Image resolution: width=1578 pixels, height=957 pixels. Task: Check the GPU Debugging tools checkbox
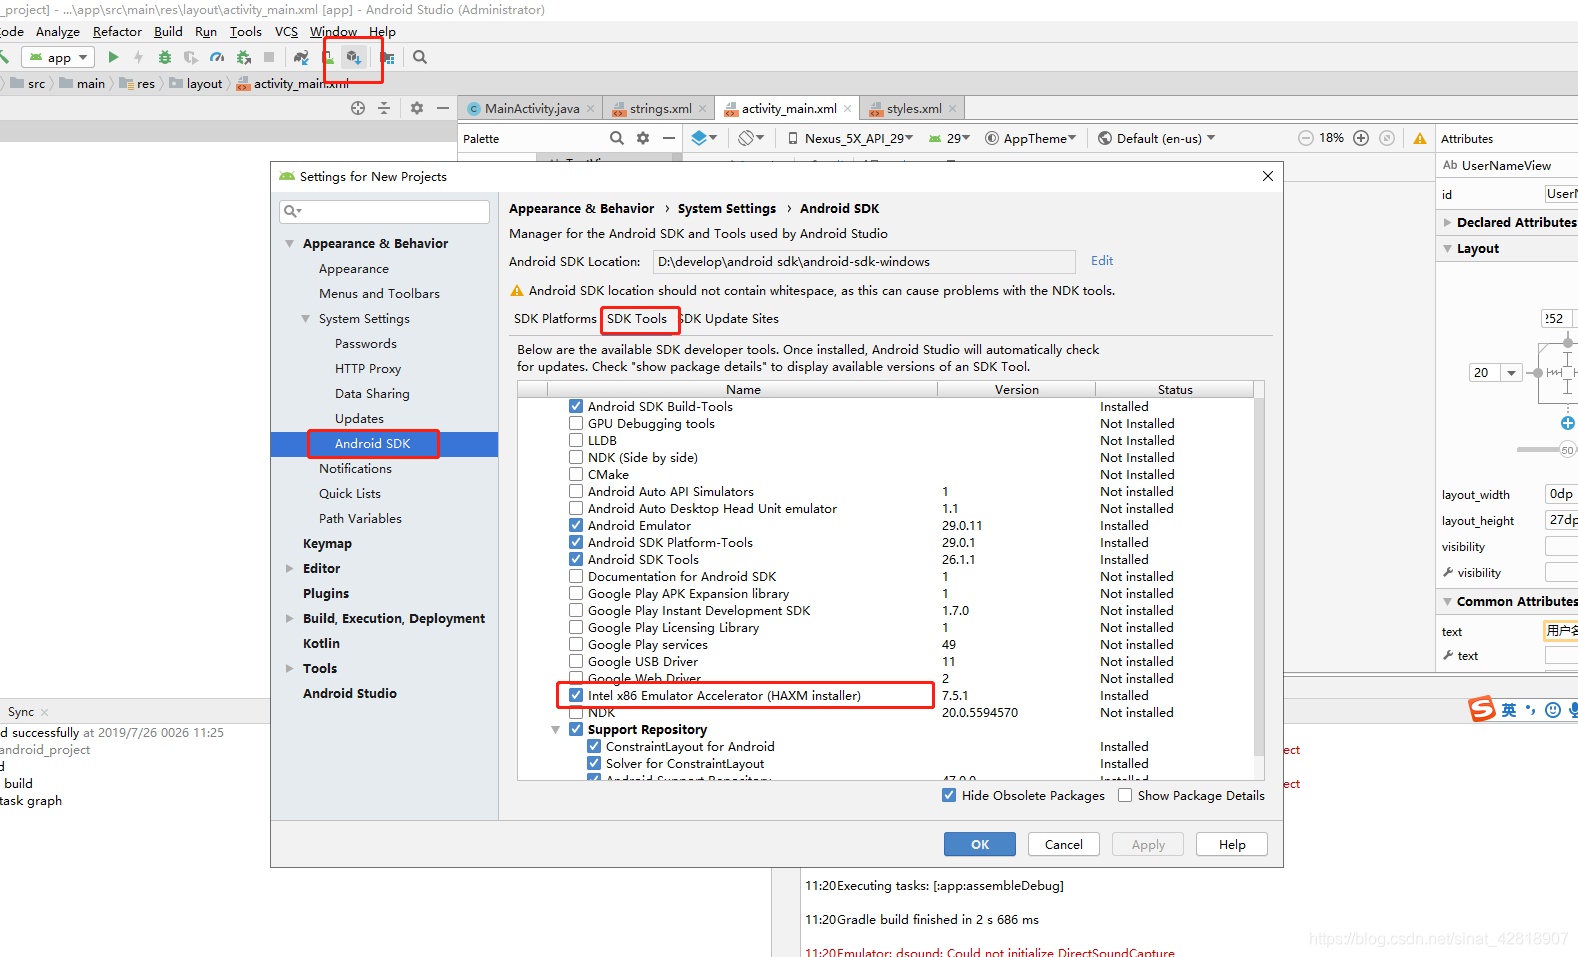(576, 423)
